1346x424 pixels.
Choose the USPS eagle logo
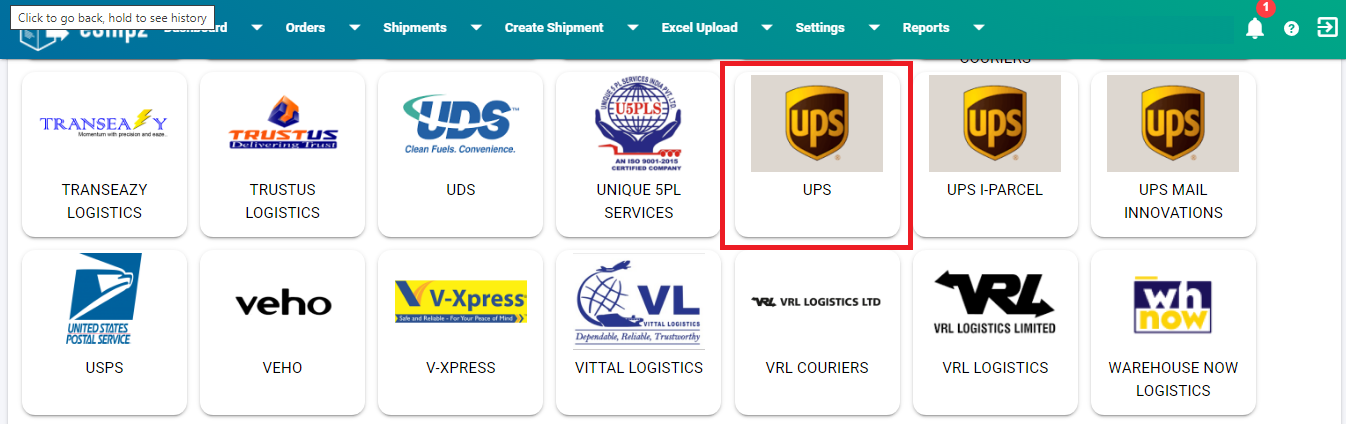pos(104,299)
